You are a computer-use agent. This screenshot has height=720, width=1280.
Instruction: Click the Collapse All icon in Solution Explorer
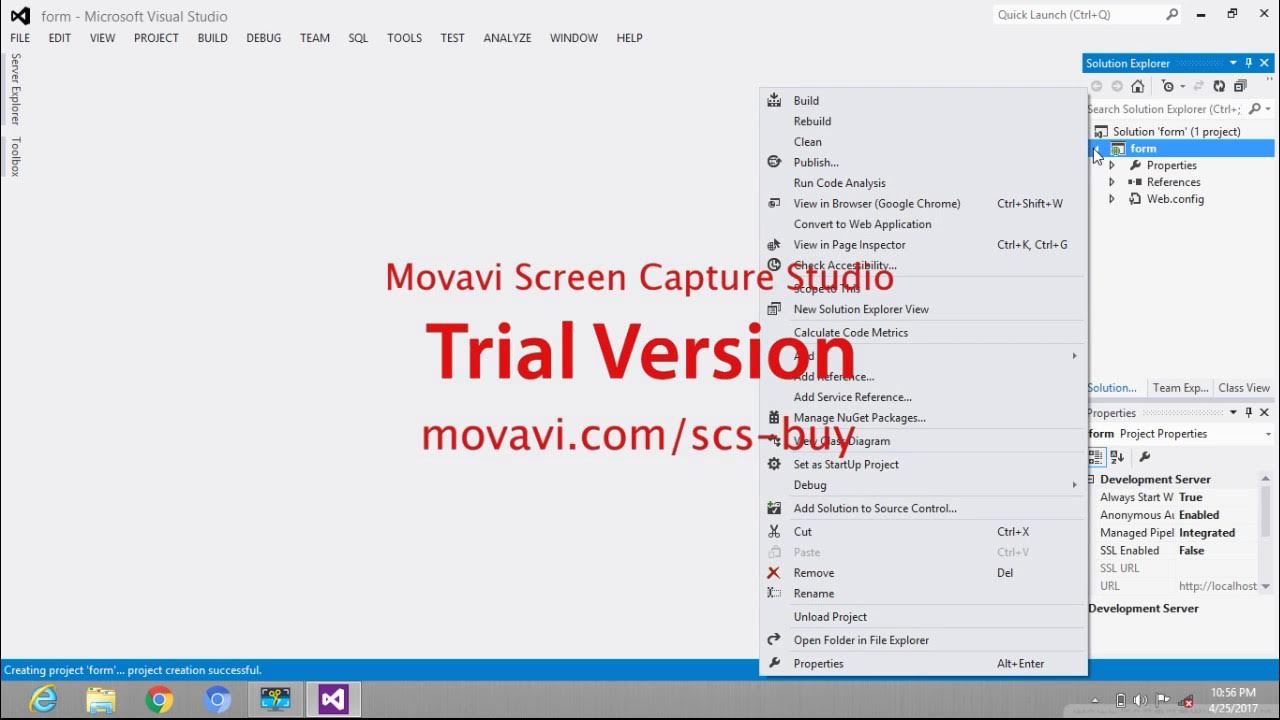(1240, 86)
